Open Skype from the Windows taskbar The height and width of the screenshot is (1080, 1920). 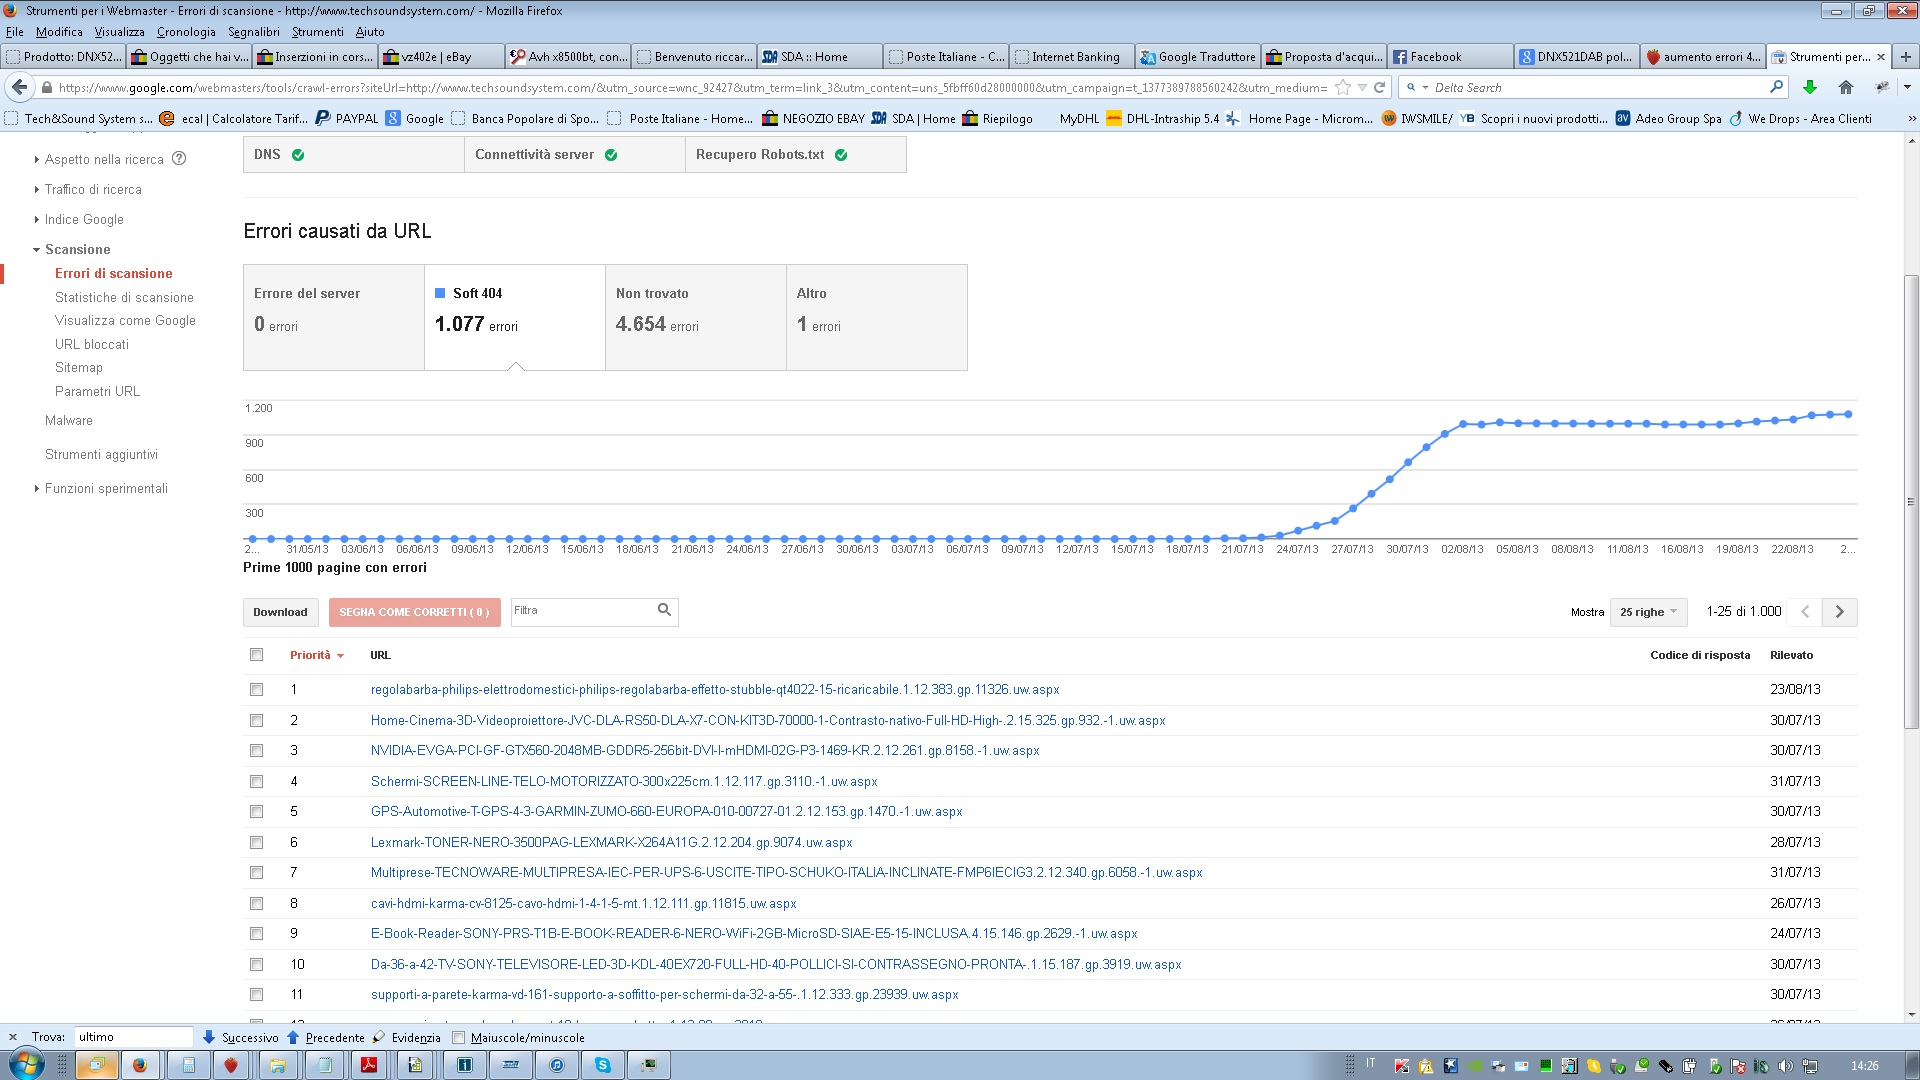[602, 1065]
